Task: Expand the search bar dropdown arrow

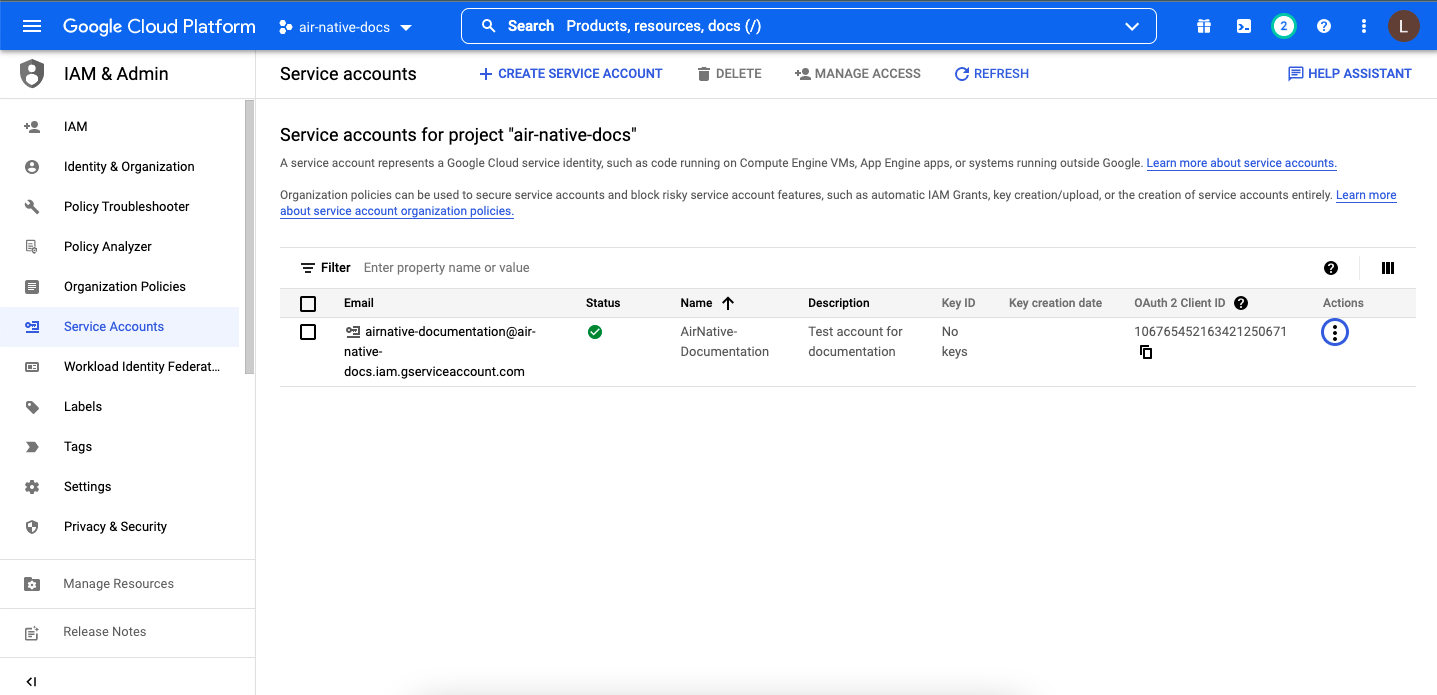Action: pyautogui.click(x=1132, y=26)
